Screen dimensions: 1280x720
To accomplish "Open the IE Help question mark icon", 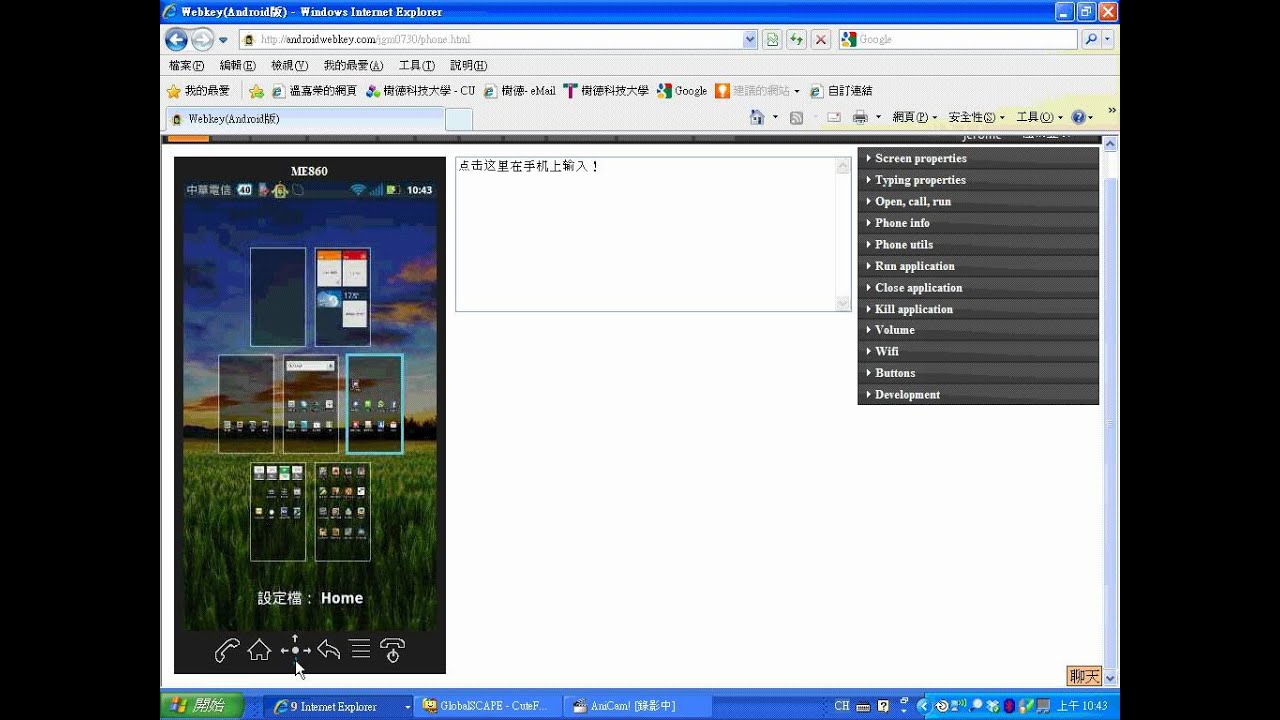I will 1077,117.
